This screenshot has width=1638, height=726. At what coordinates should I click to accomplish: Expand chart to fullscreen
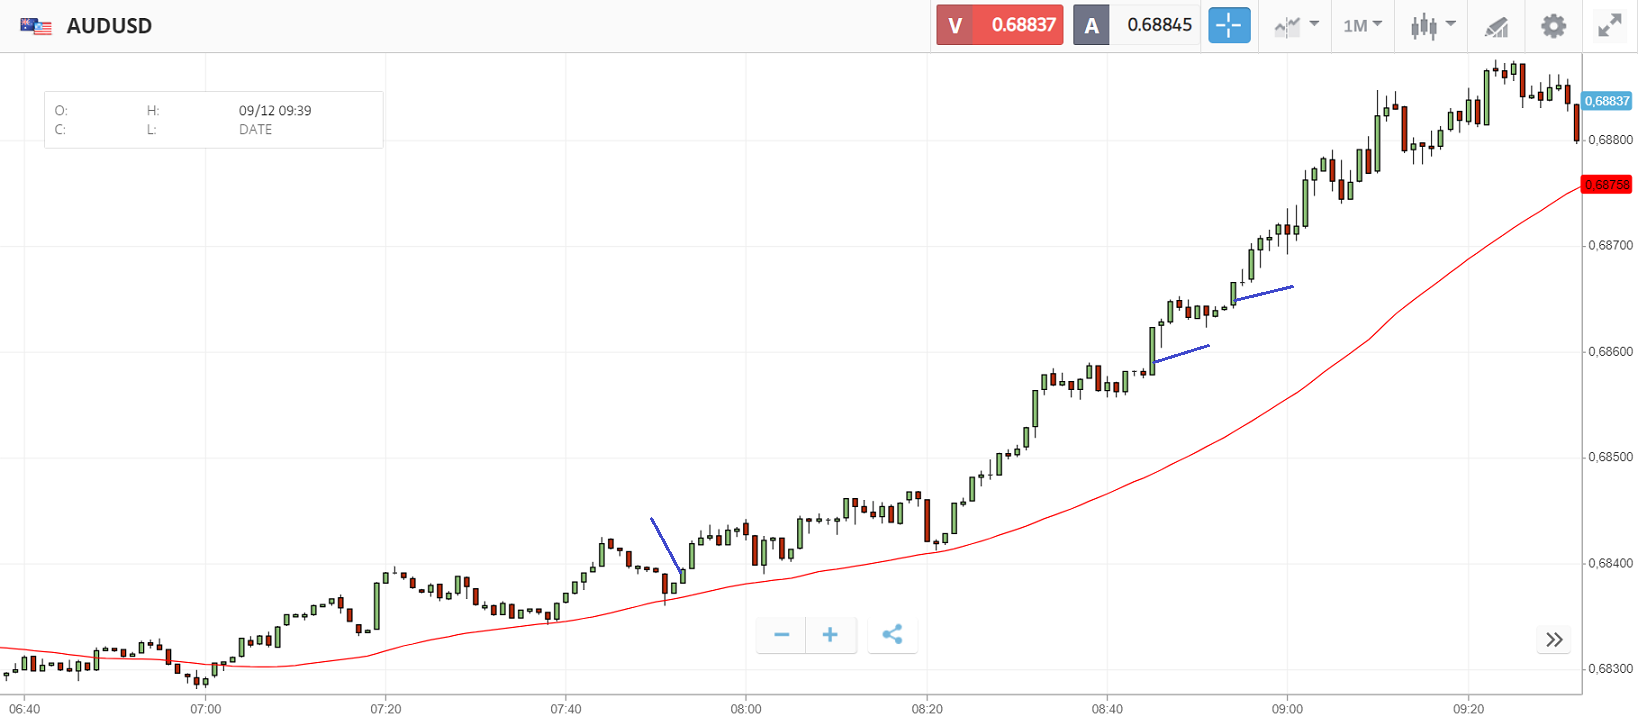(1609, 26)
